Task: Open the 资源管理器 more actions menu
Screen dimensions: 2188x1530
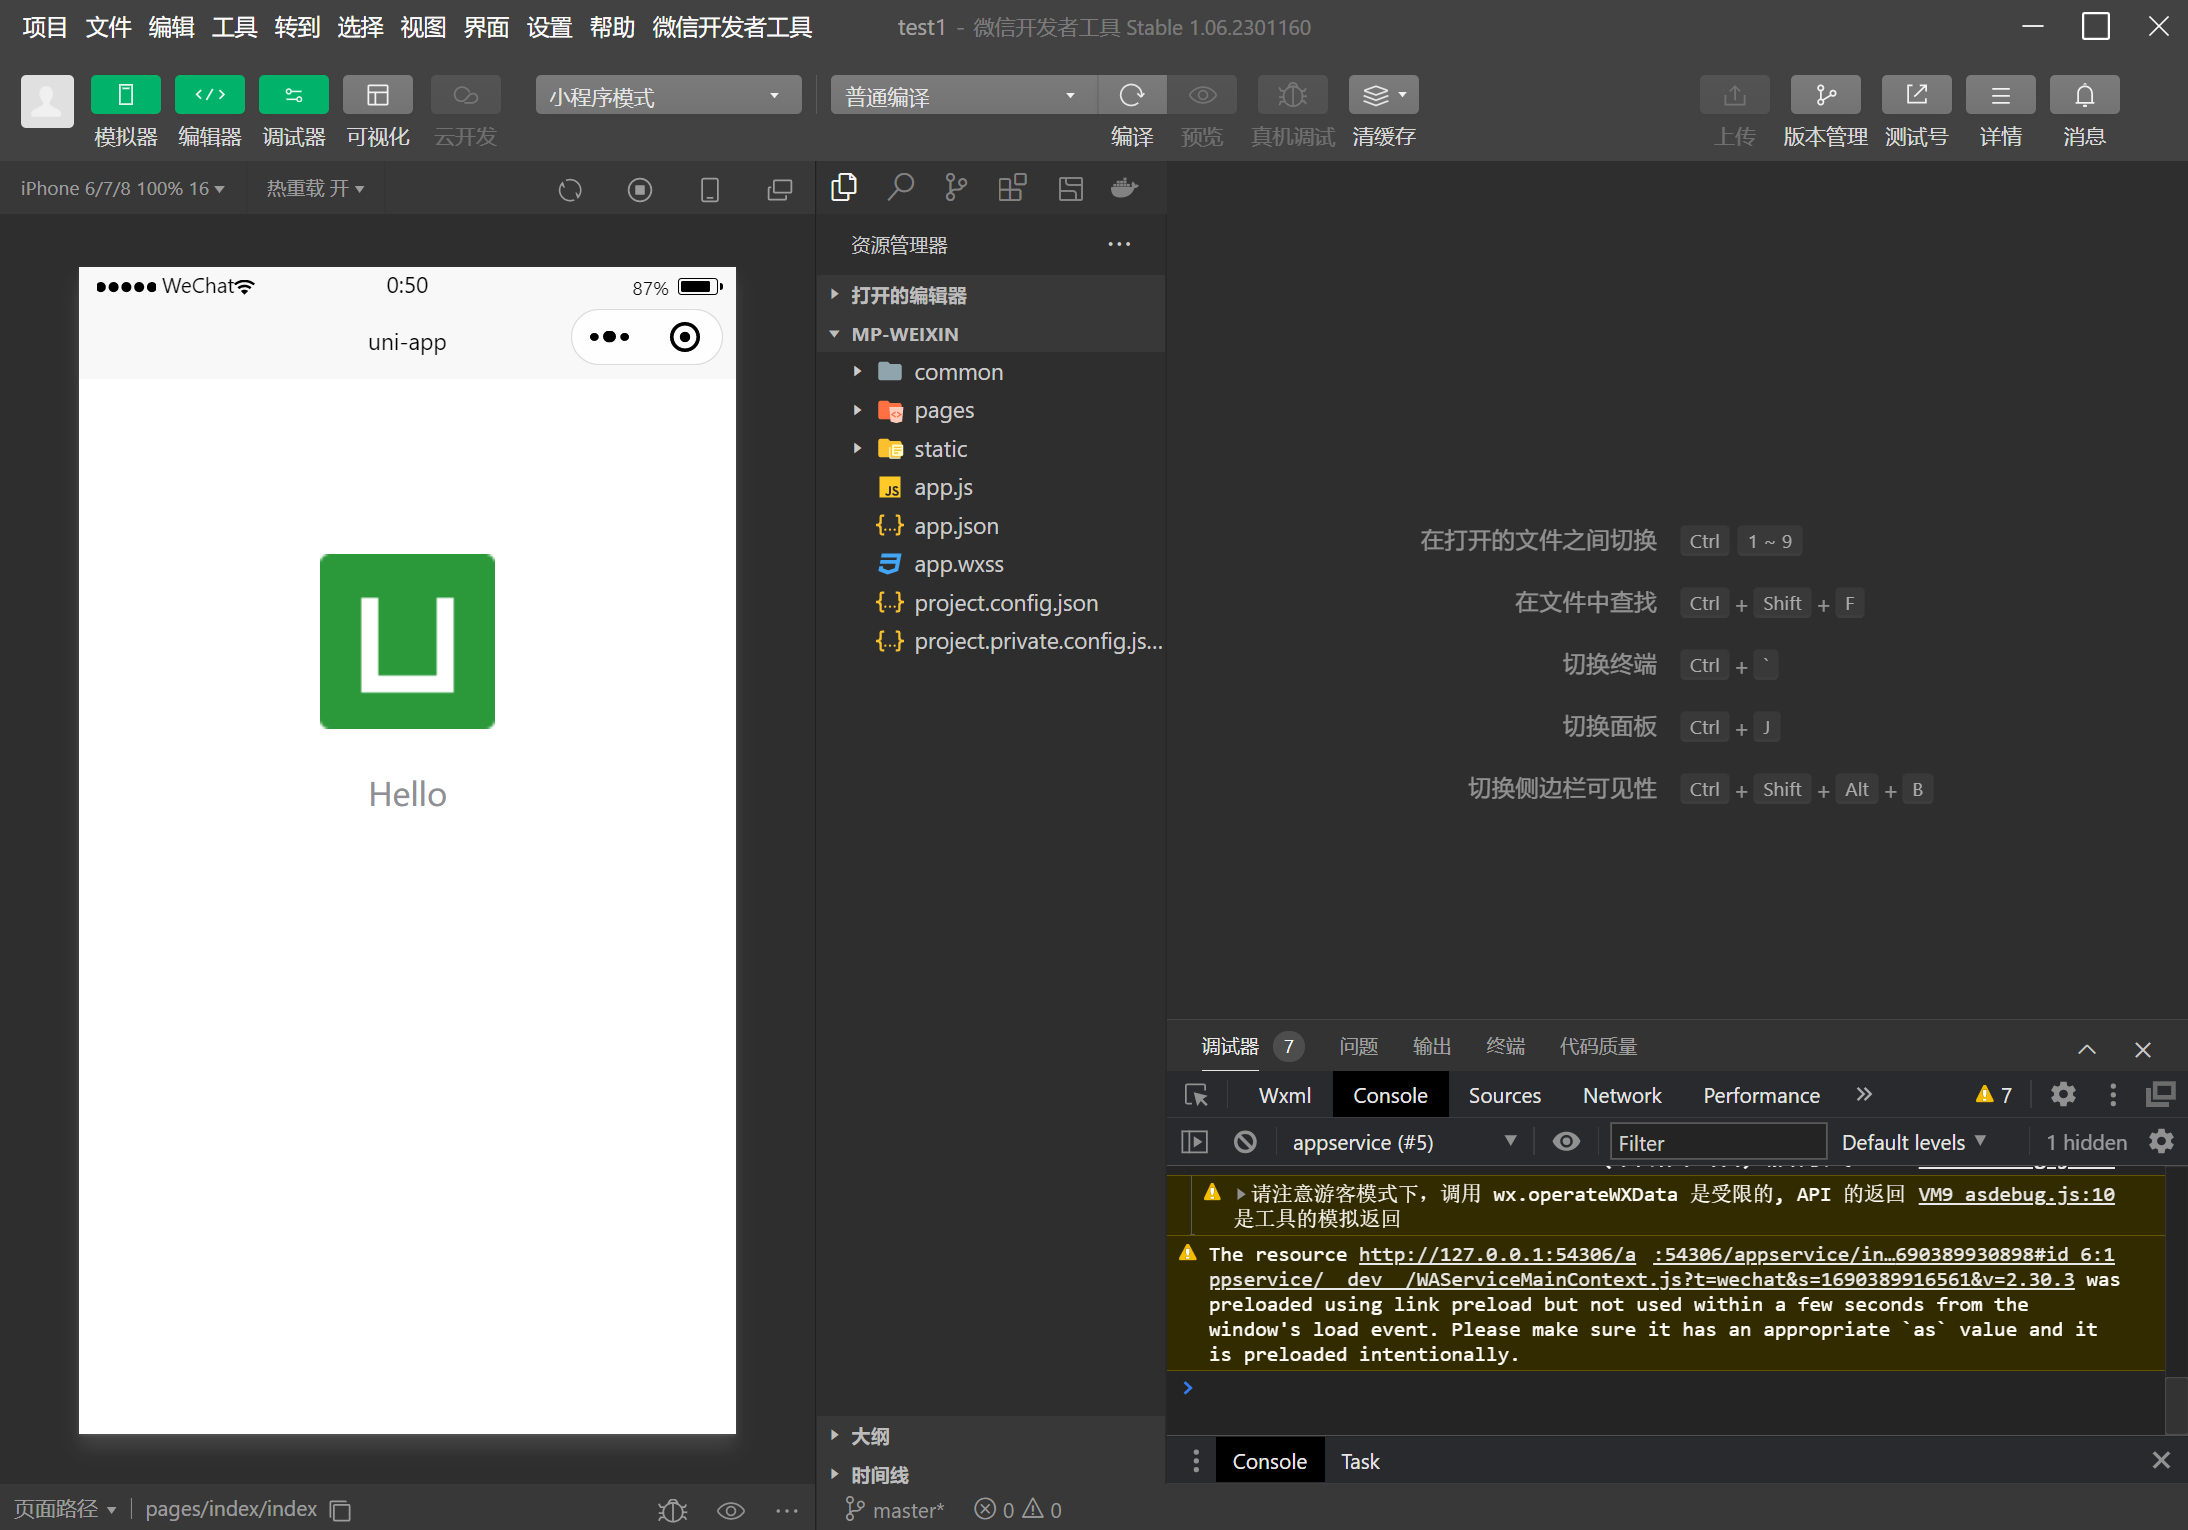Action: point(1119,244)
